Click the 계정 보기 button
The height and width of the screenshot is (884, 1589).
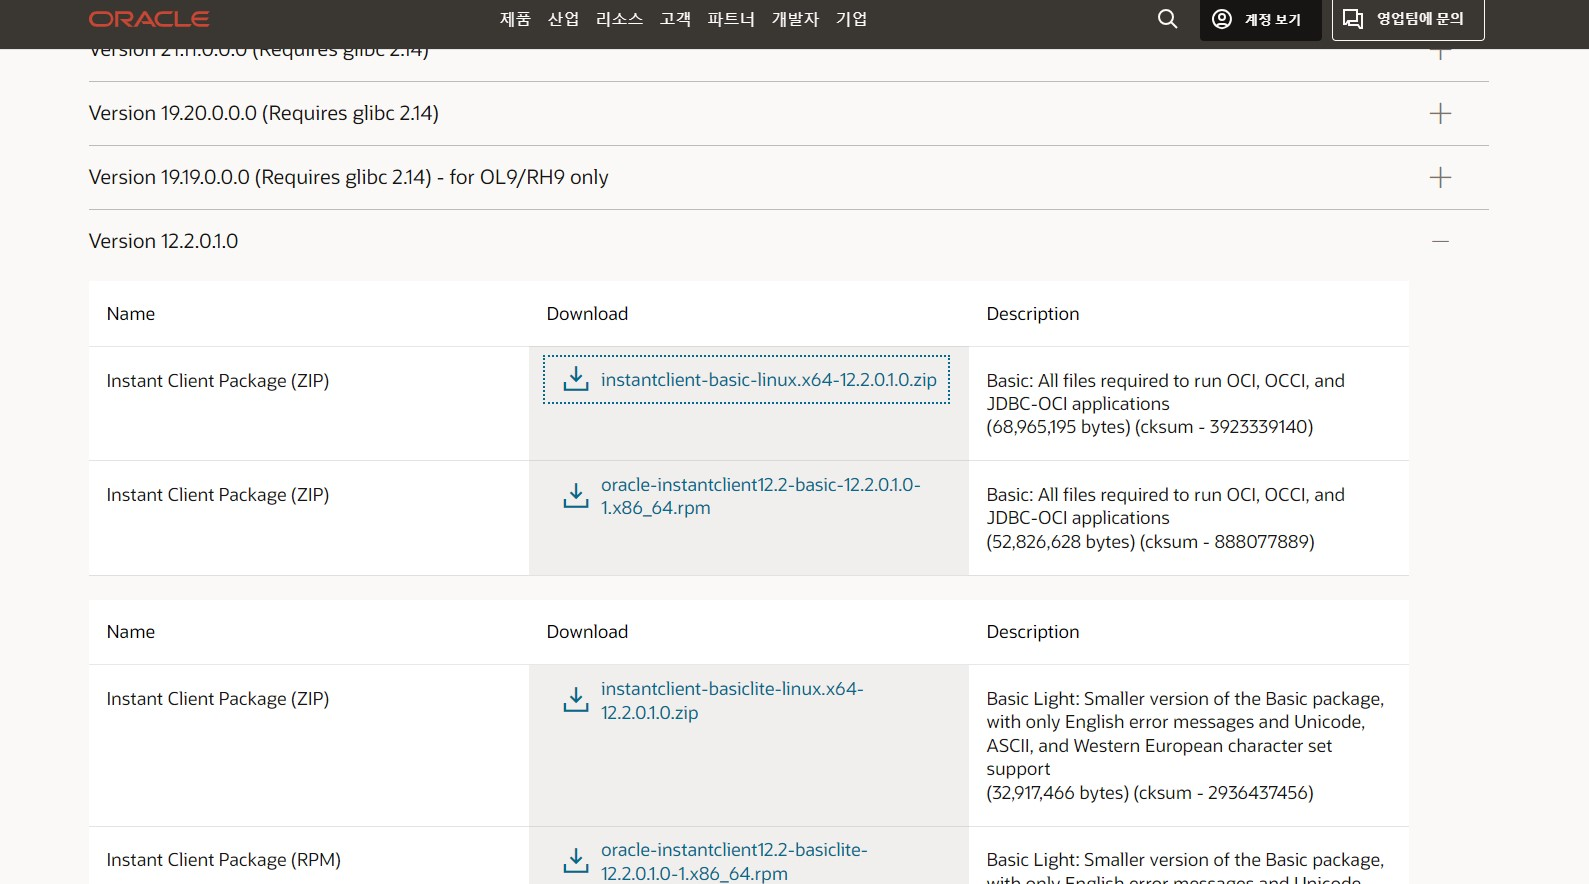(1260, 19)
